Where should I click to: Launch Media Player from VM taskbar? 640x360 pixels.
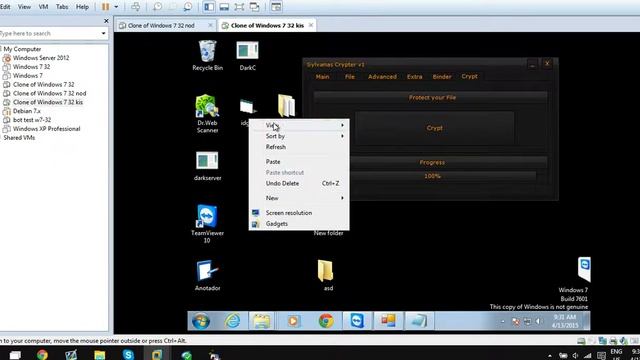click(293, 321)
